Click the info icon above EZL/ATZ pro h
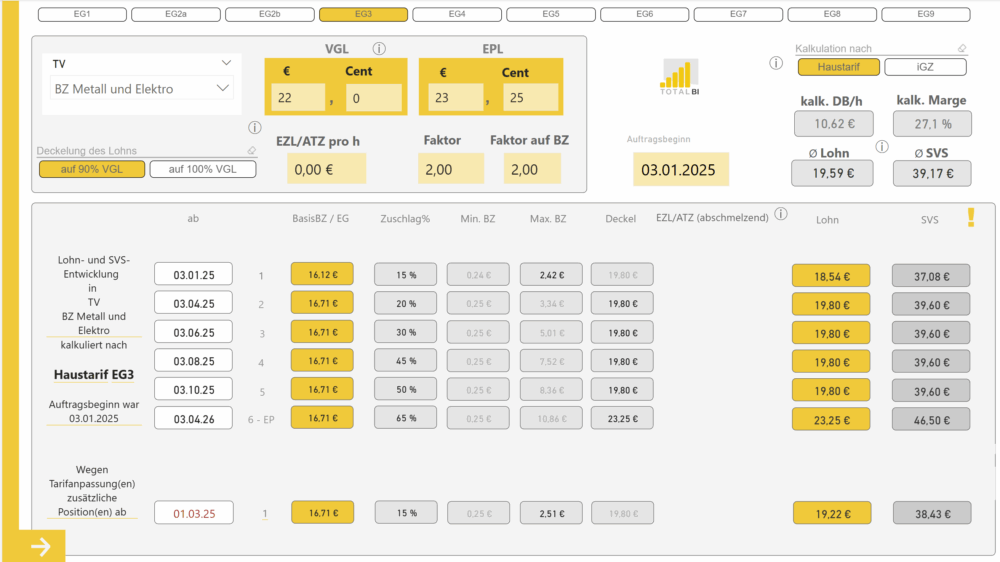The width and height of the screenshot is (1000, 562). pyautogui.click(x=254, y=128)
